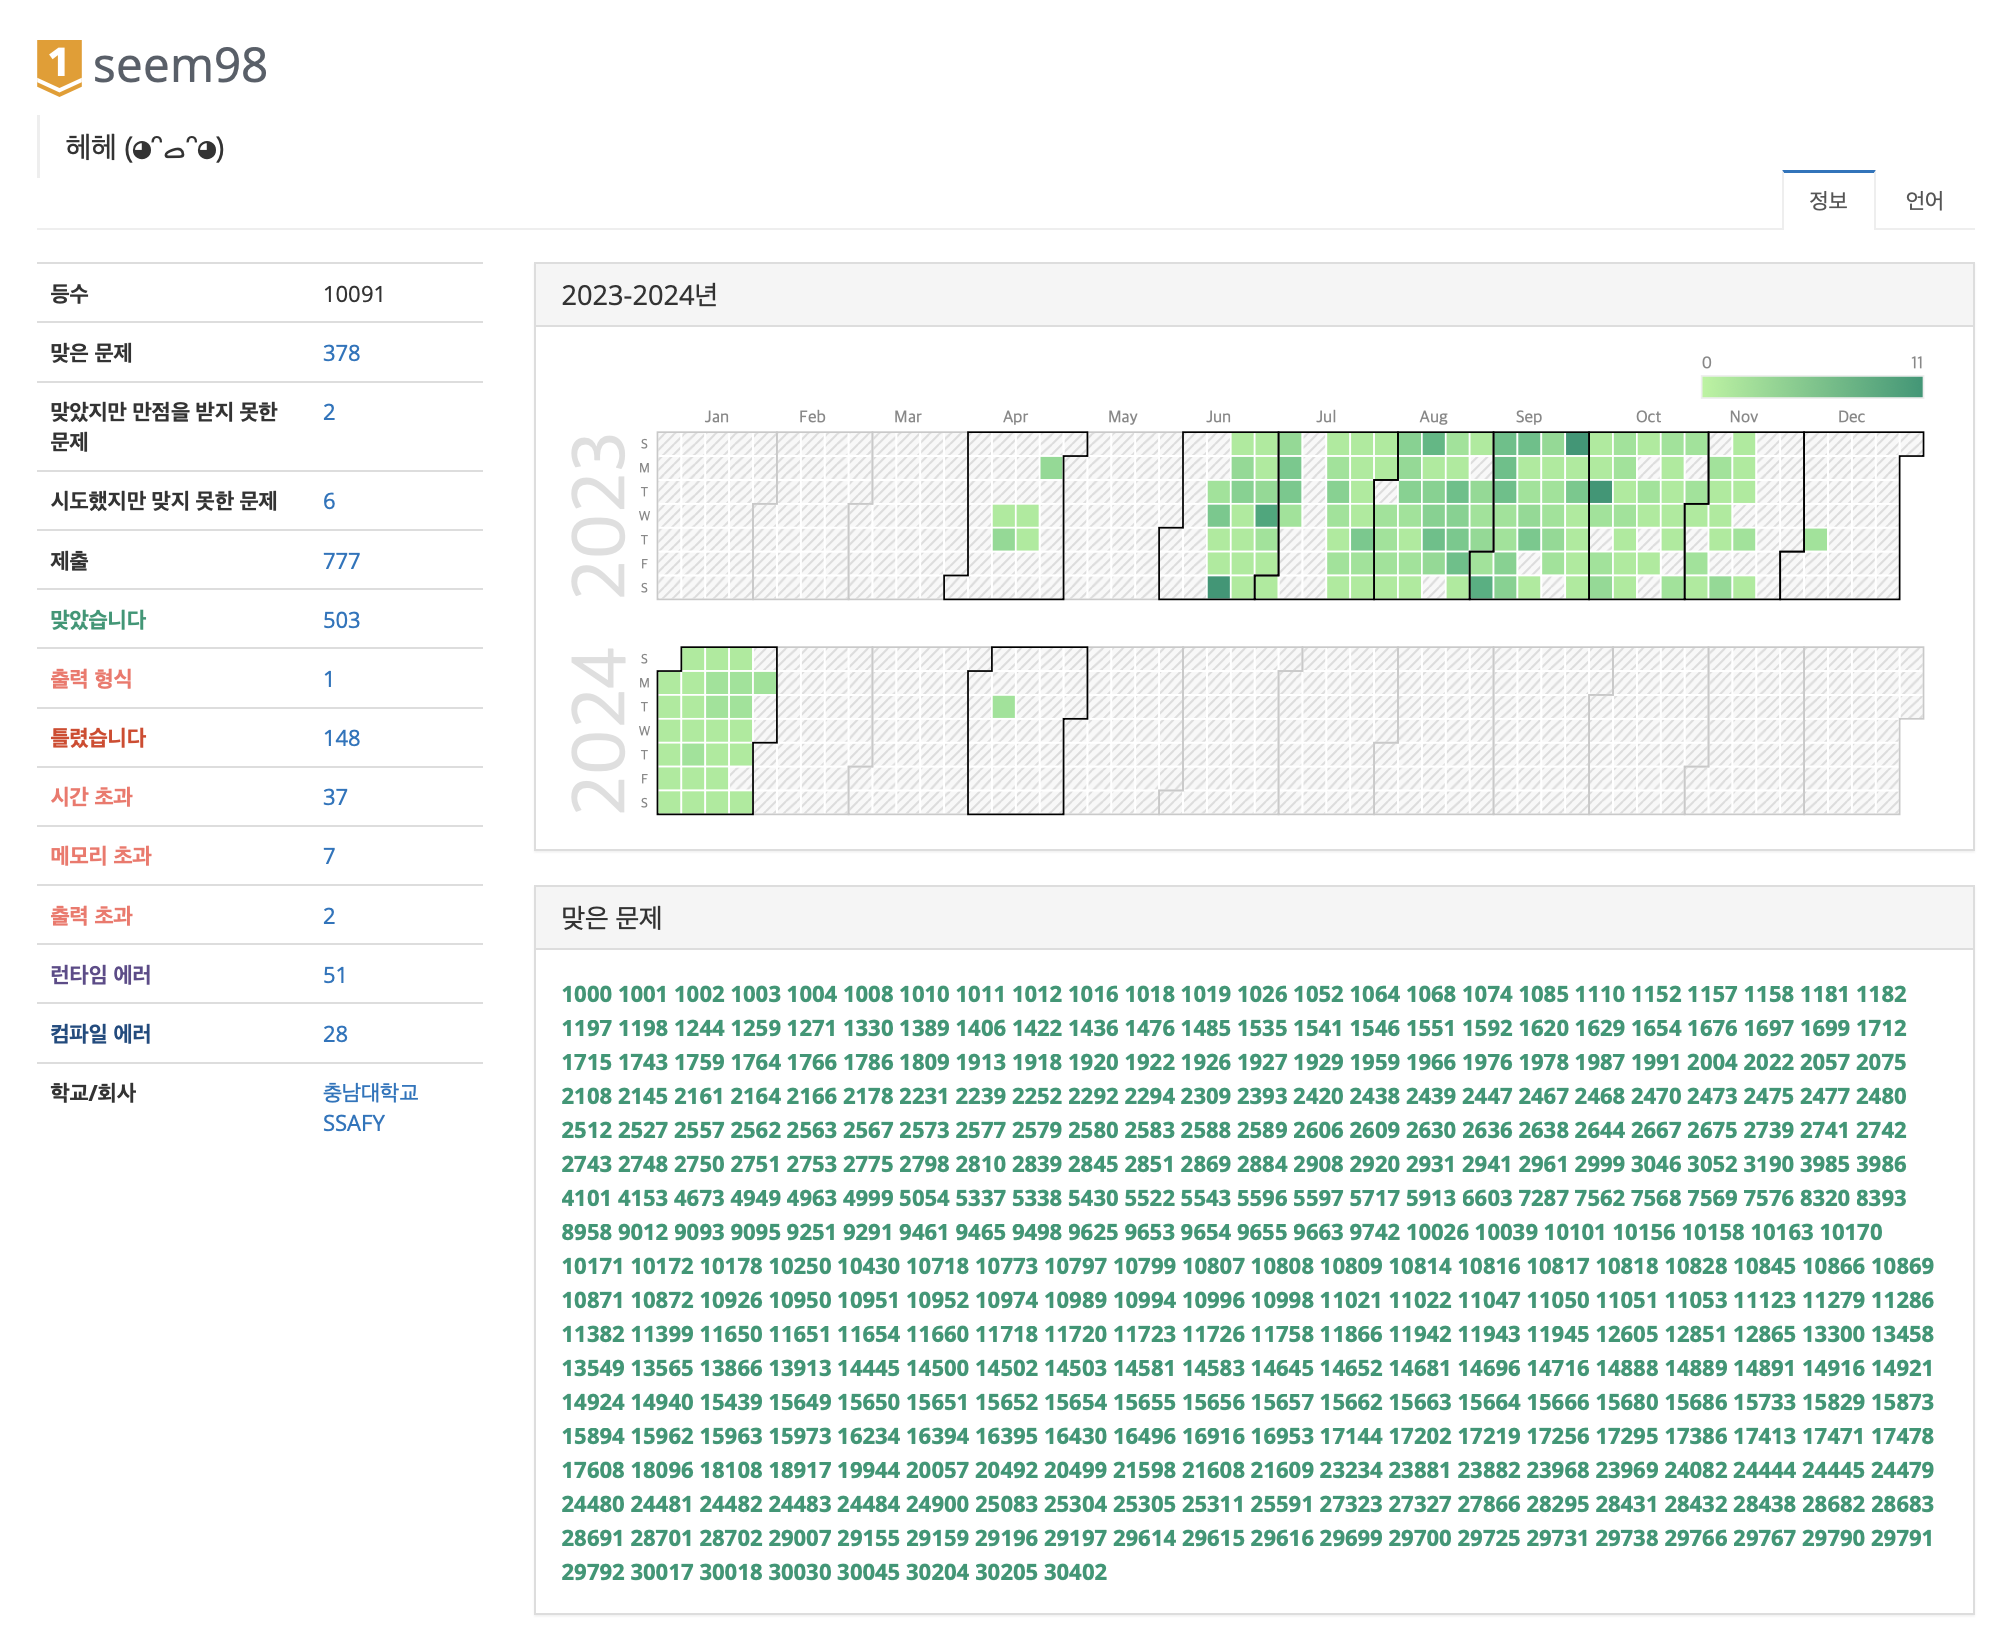Select the 정보 tab

(x=1827, y=201)
